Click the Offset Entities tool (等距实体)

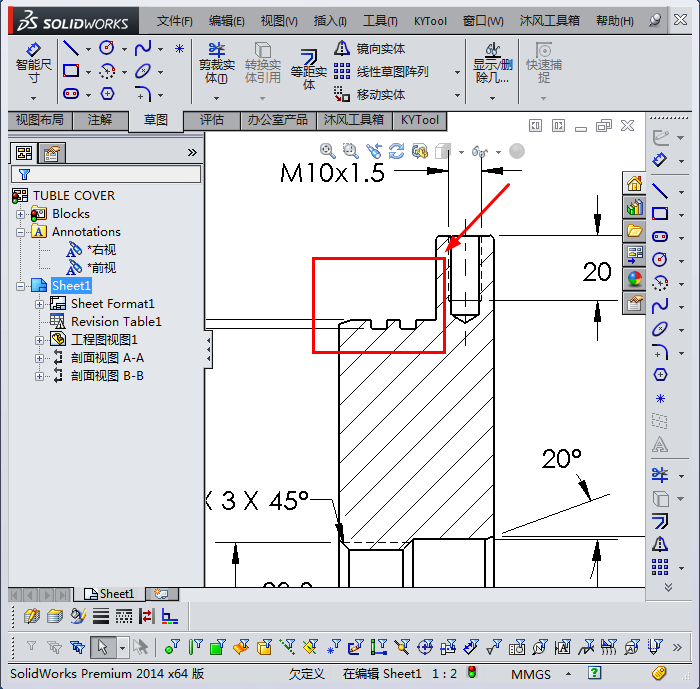[309, 65]
